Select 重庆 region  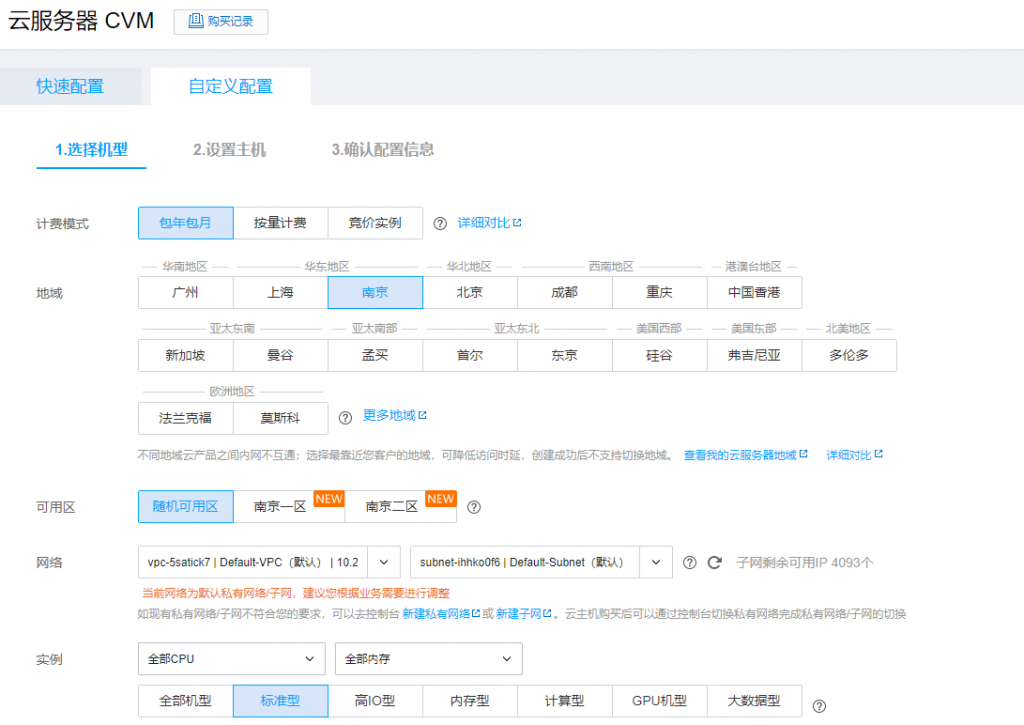click(660, 293)
